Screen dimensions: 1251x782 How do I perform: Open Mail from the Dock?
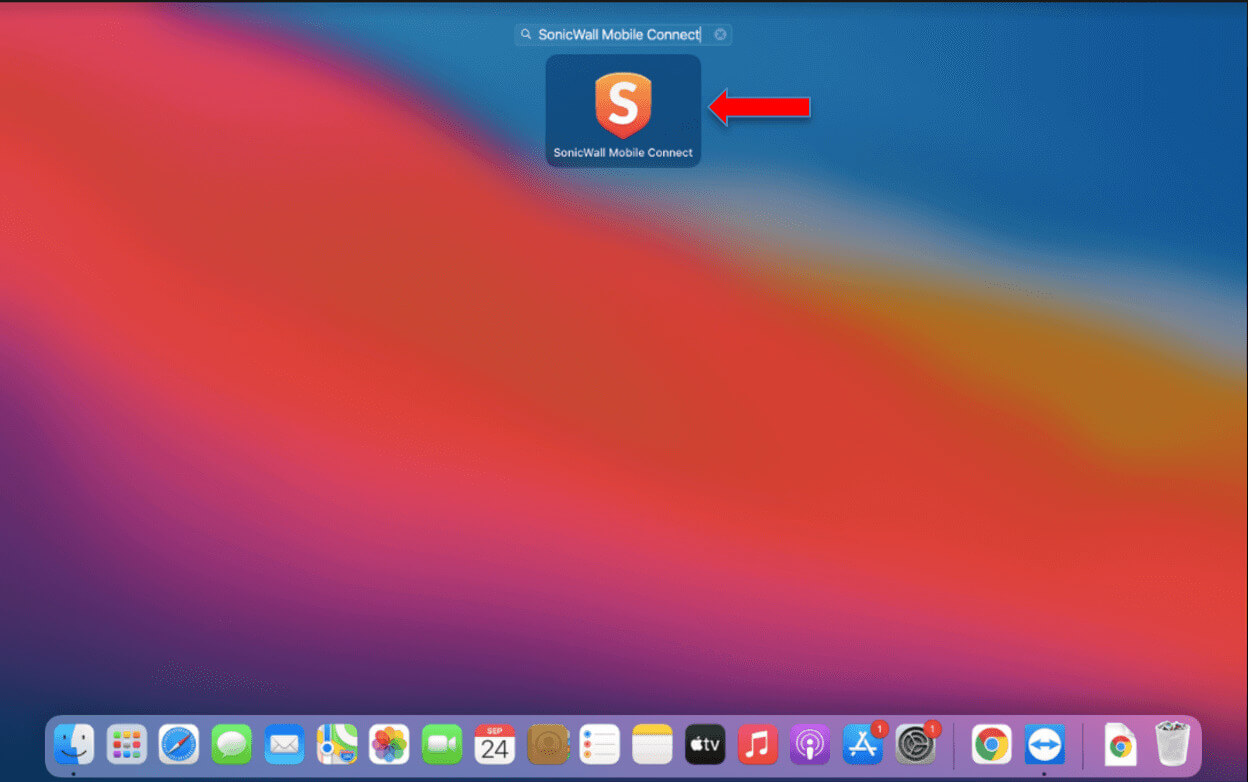(x=284, y=744)
